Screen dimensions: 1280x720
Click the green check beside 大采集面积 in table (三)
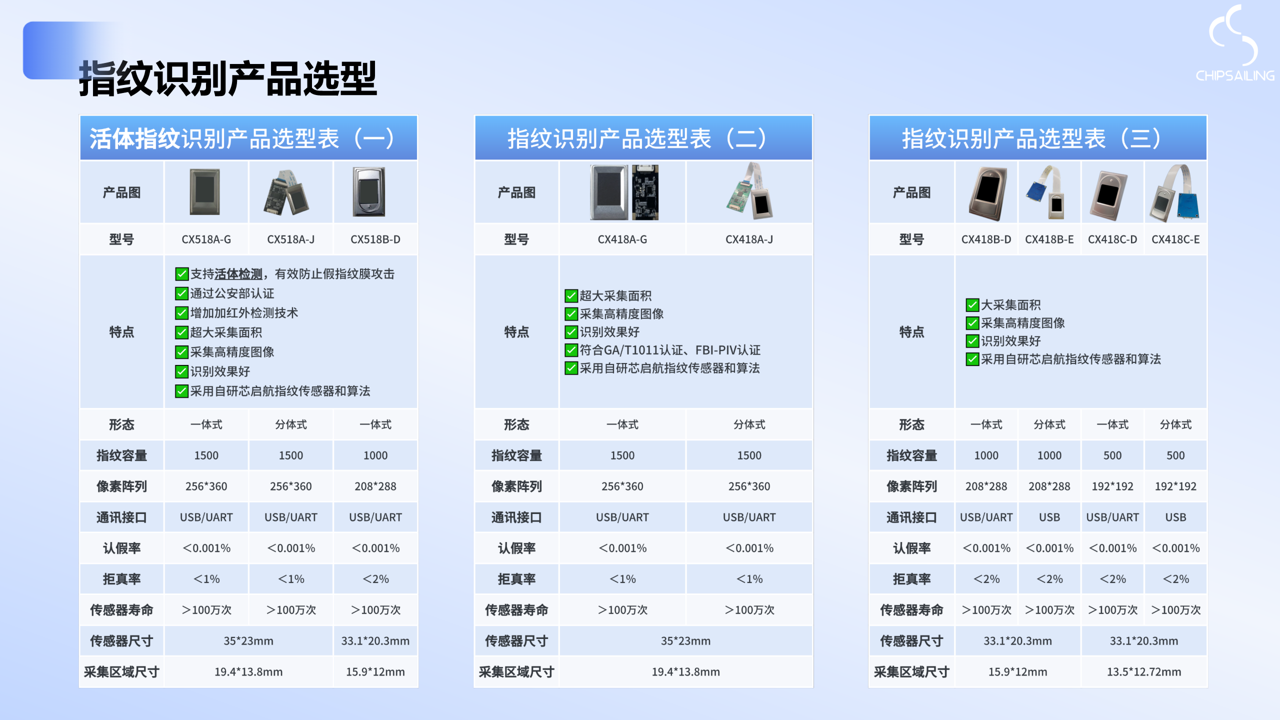[x=972, y=305]
